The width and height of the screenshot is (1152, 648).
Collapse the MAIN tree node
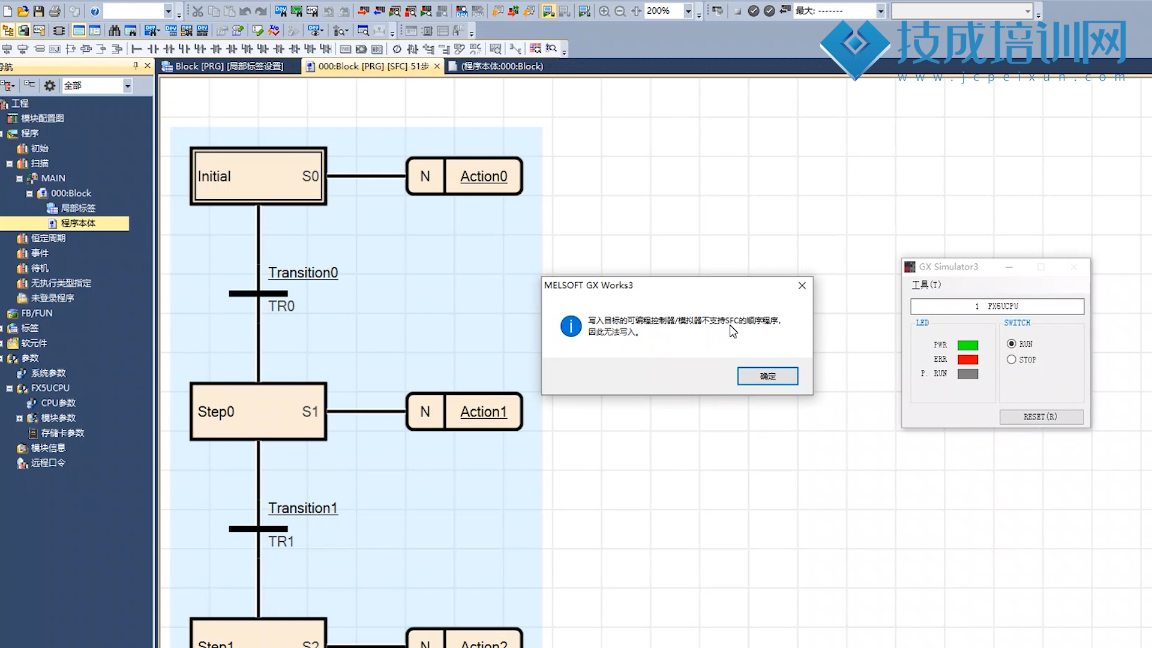pyautogui.click(x=19, y=178)
